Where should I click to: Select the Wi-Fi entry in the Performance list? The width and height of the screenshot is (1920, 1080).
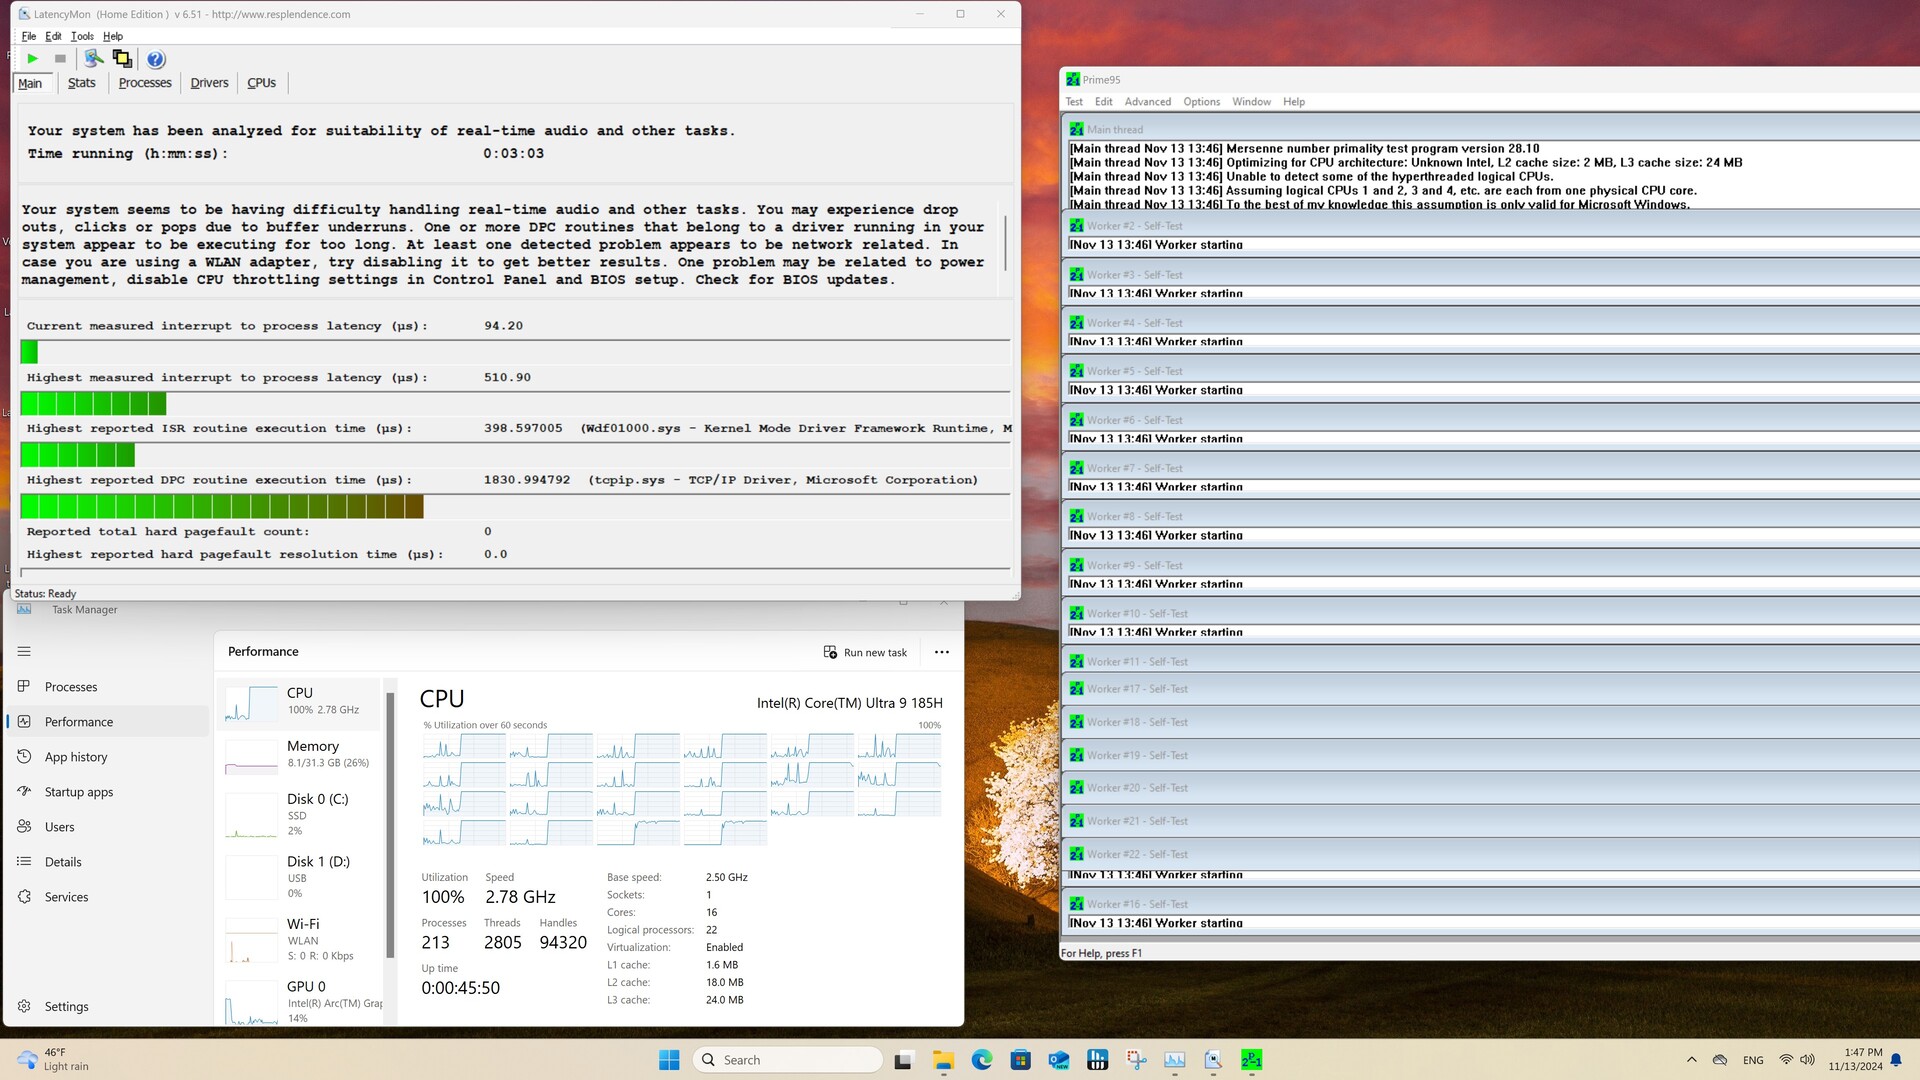point(300,938)
